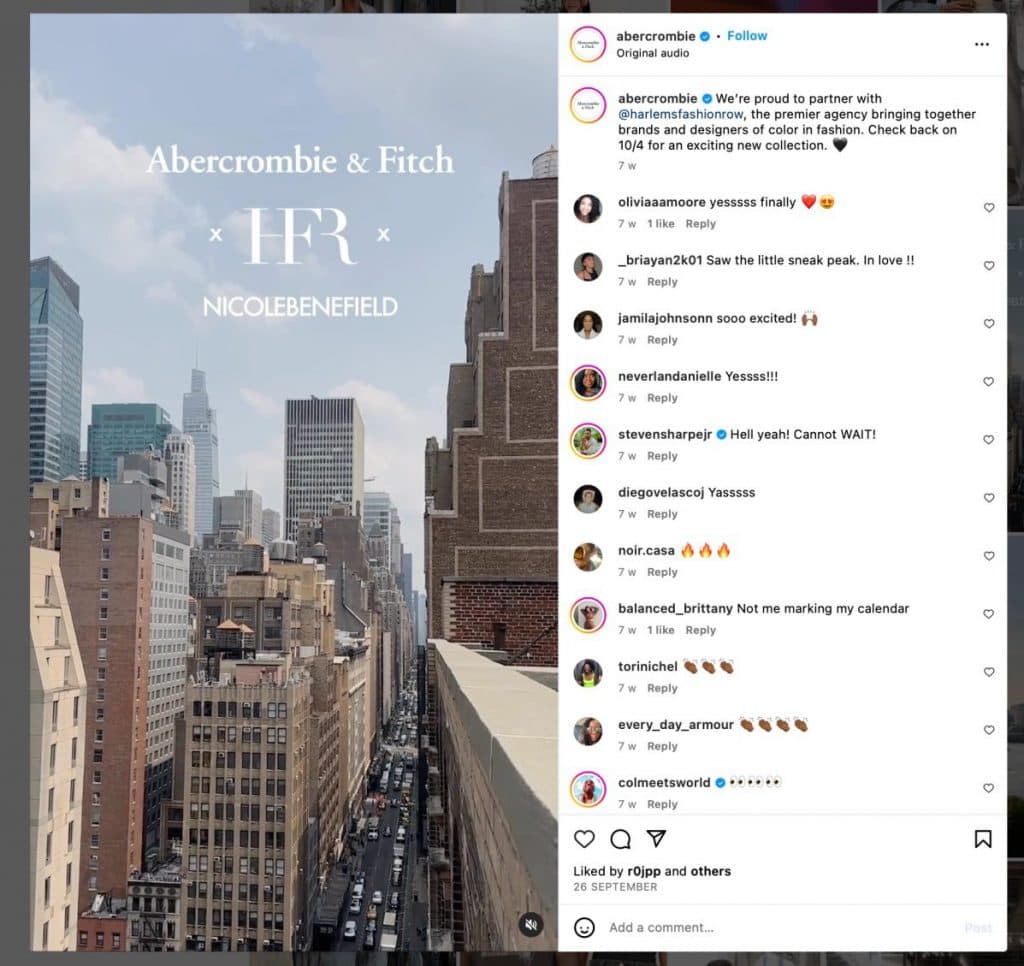The height and width of the screenshot is (966, 1024).
Task: Open the three-dot more options menu
Action: [x=982, y=44]
